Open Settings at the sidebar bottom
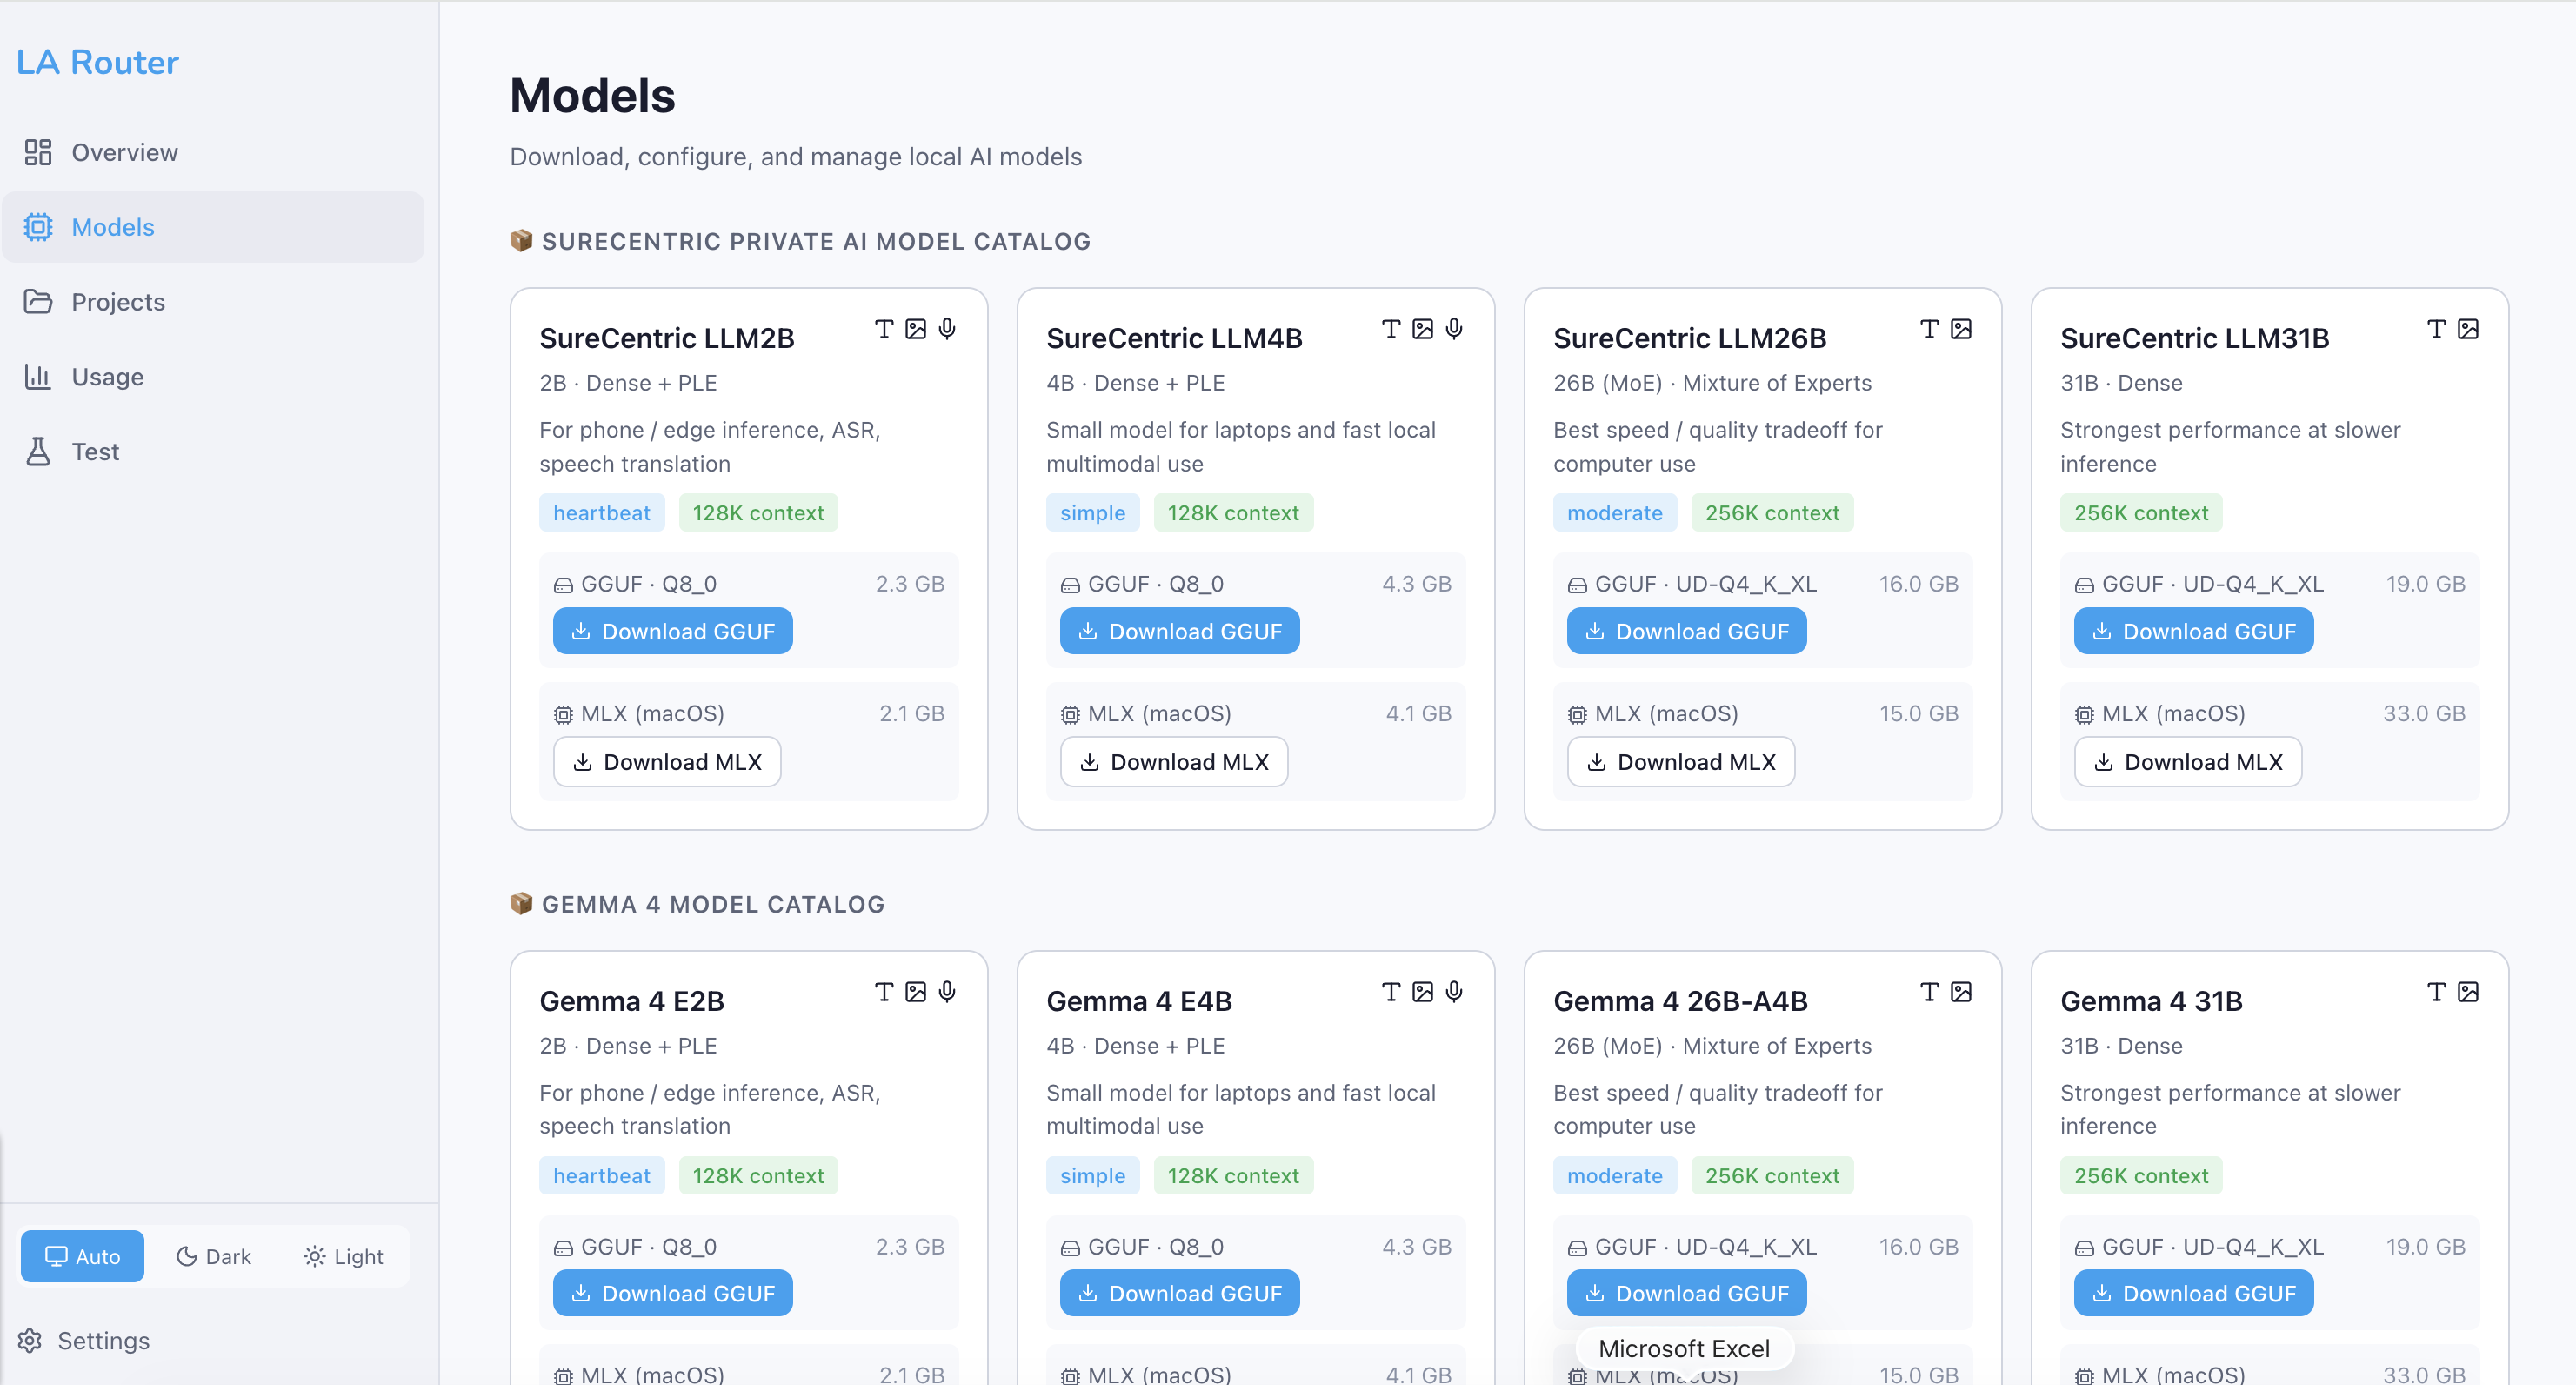The width and height of the screenshot is (2576, 1385). click(85, 1341)
